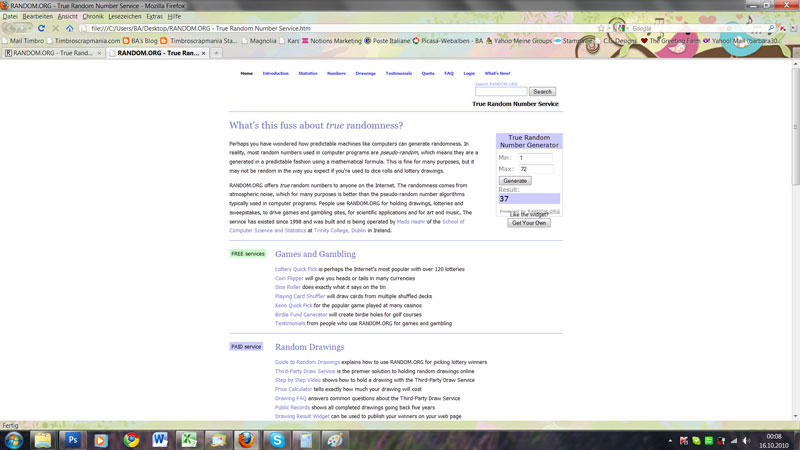Open the Hilfe menu

[174, 16]
